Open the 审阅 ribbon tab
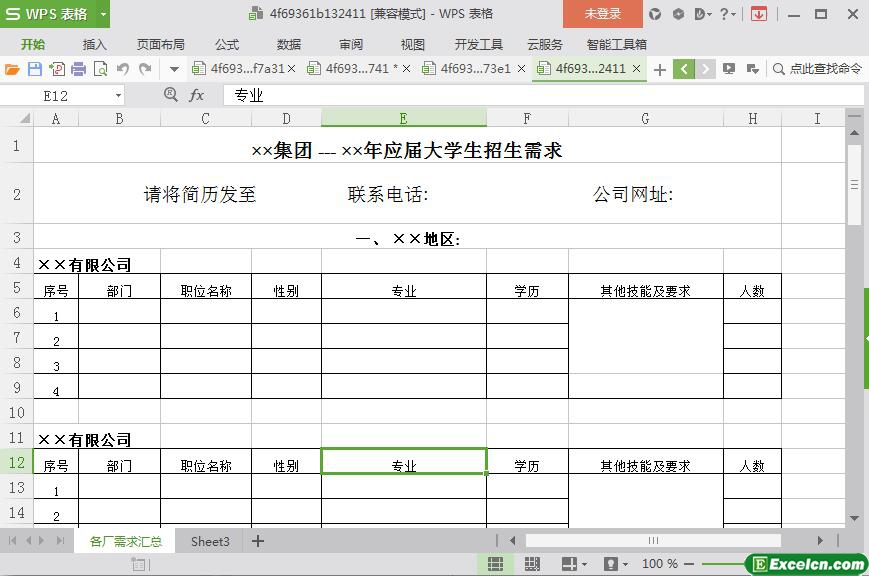The width and height of the screenshot is (869, 576). (x=351, y=44)
